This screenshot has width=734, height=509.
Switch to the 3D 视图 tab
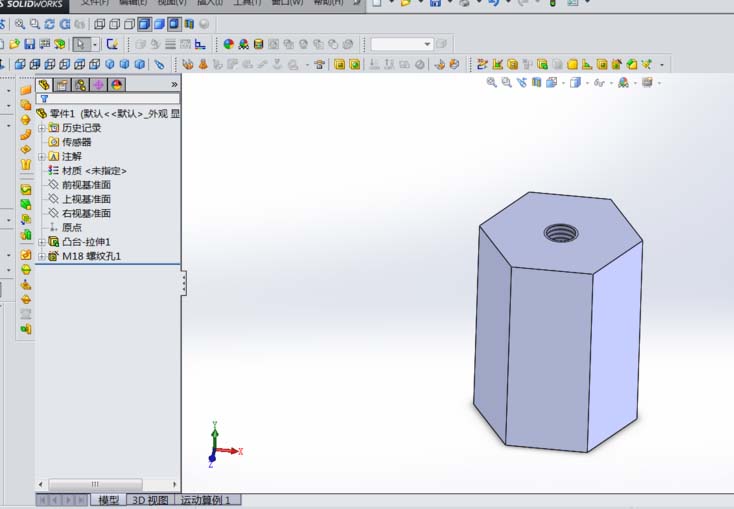click(150, 500)
